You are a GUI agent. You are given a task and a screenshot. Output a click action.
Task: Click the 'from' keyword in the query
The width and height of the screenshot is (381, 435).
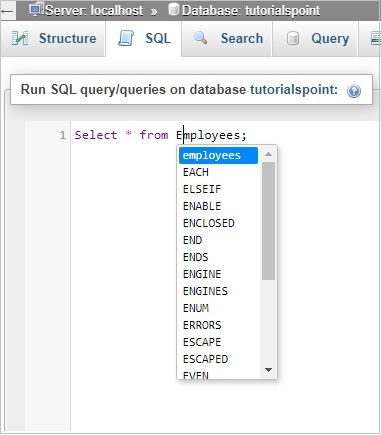154,135
